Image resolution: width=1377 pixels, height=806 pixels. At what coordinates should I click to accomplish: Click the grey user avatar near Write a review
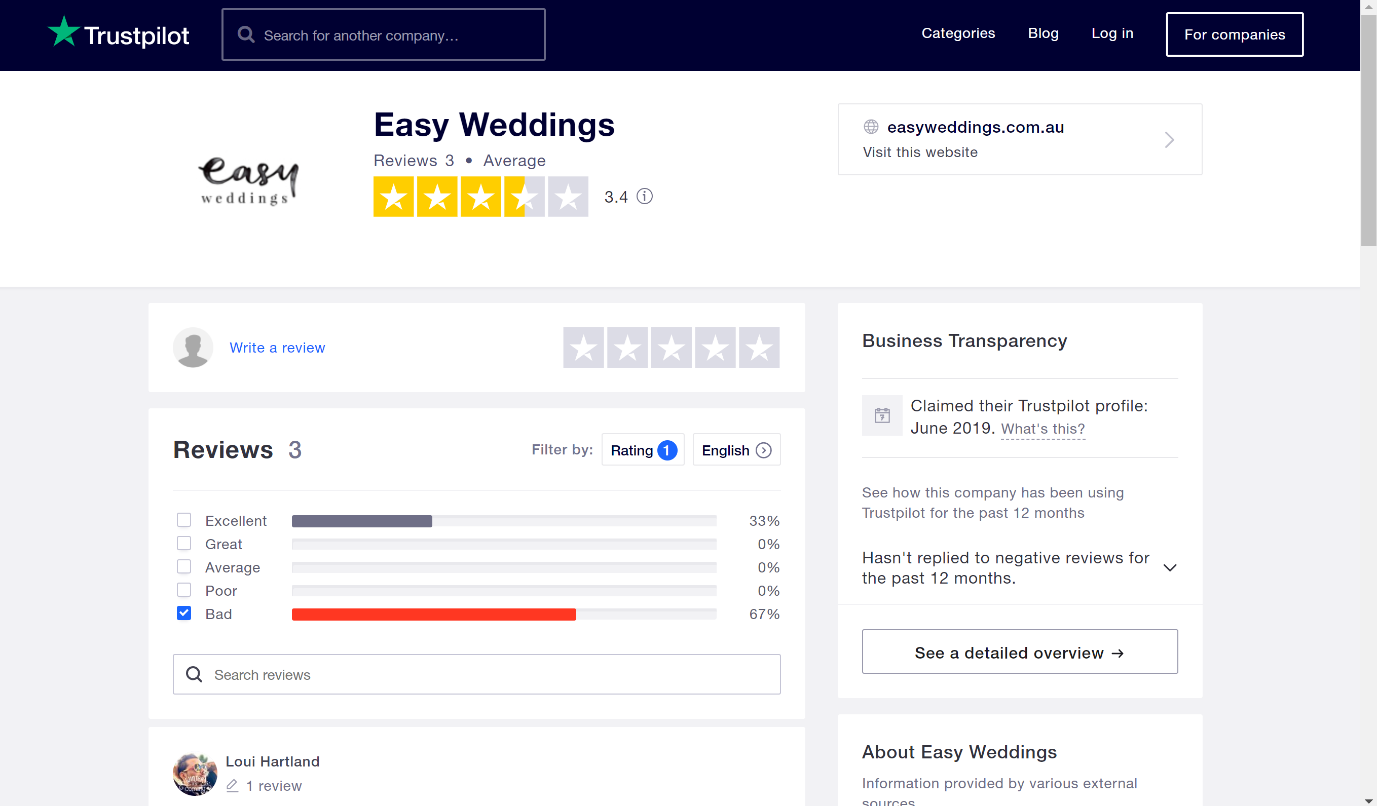(193, 347)
